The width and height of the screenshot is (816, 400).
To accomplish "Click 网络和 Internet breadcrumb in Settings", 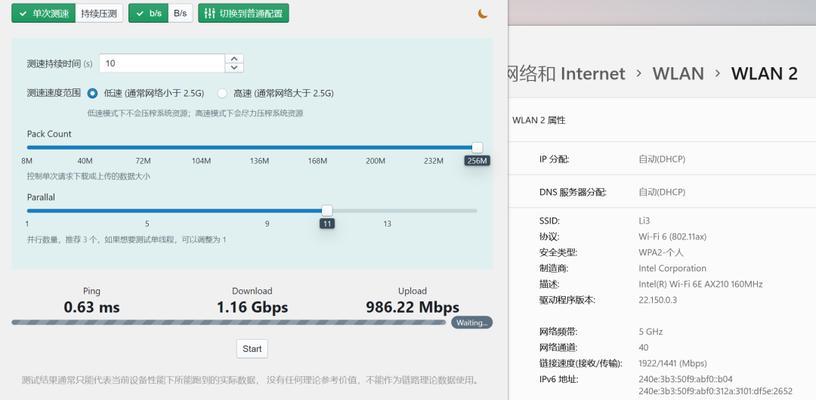I will coord(566,73).
